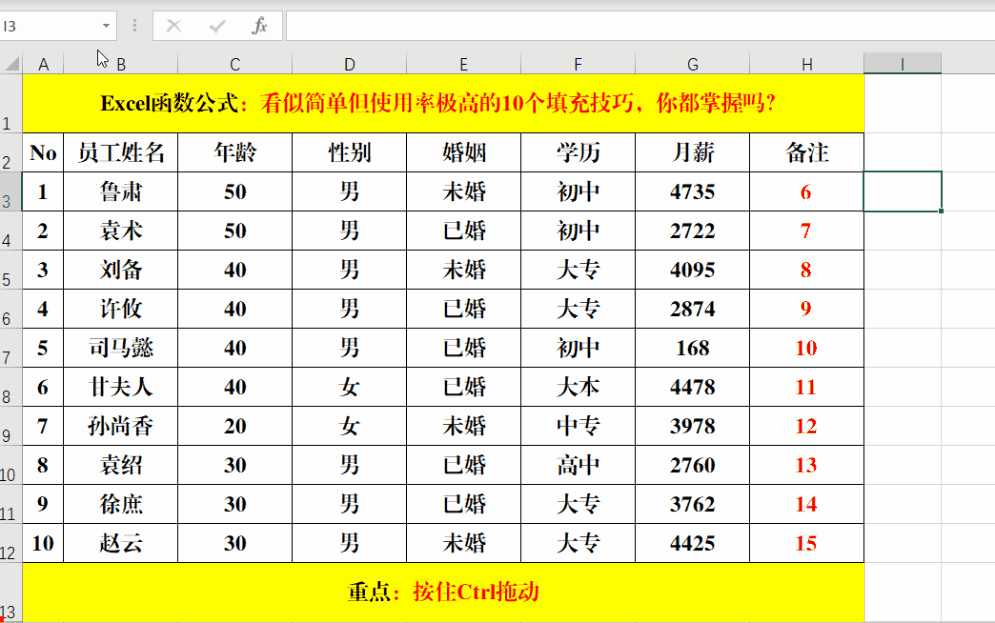Select column H header

point(807,64)
